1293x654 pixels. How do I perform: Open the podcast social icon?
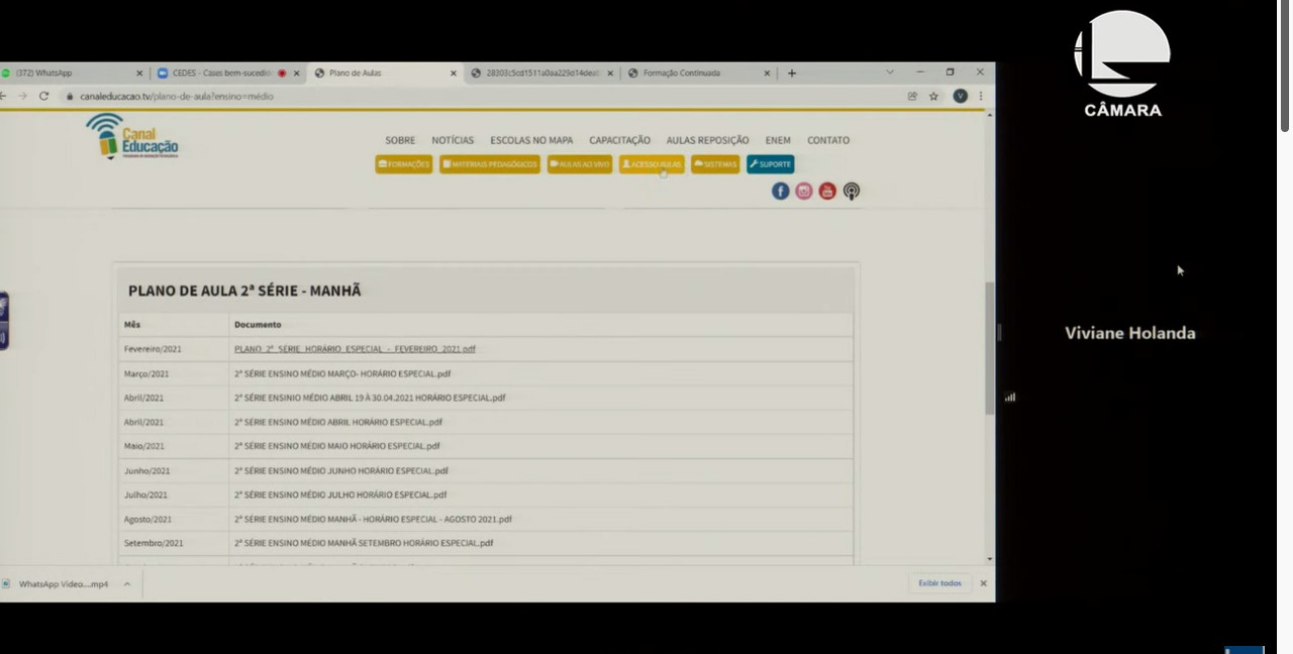pos(851,191)
